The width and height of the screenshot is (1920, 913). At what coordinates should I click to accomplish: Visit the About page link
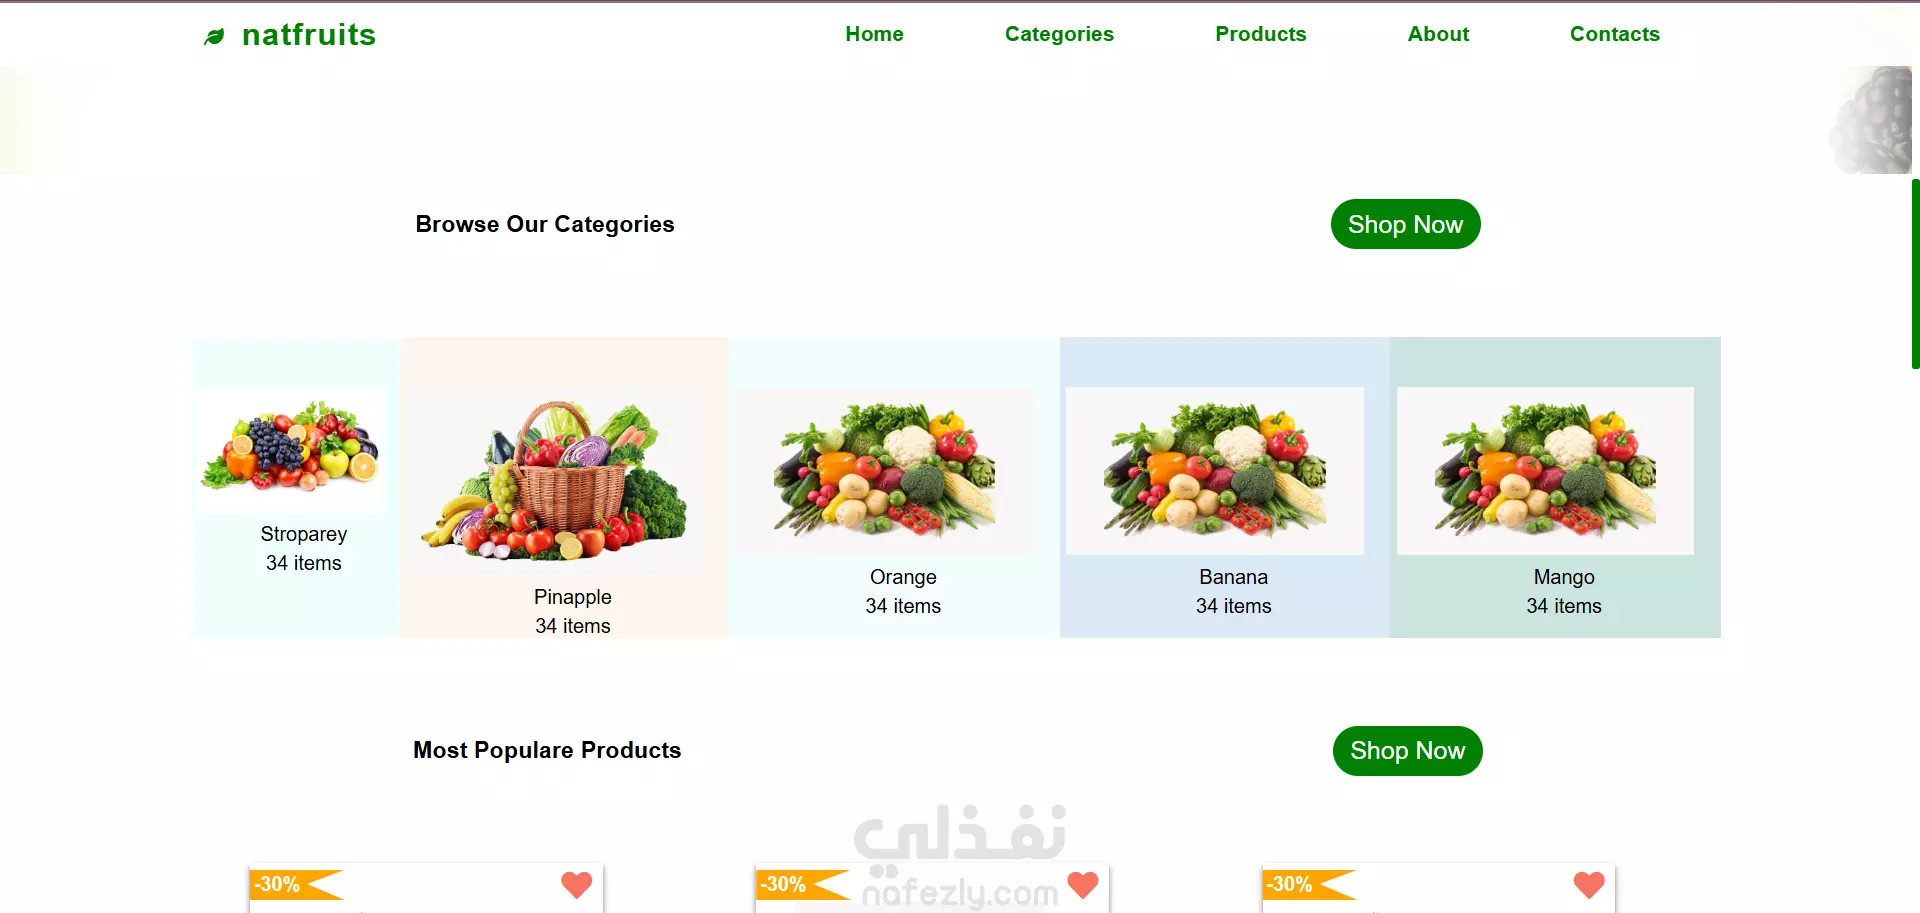(x=1438, y=34)
